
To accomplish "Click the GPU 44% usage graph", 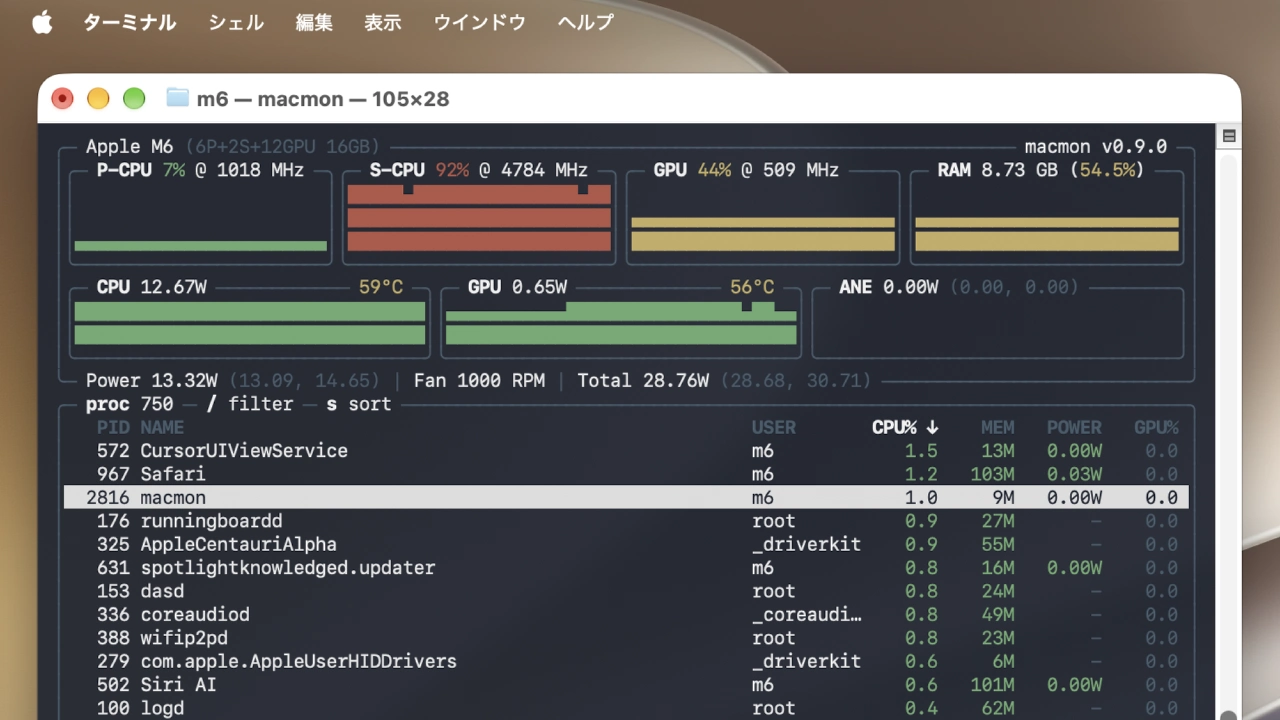I will [763, 217].
